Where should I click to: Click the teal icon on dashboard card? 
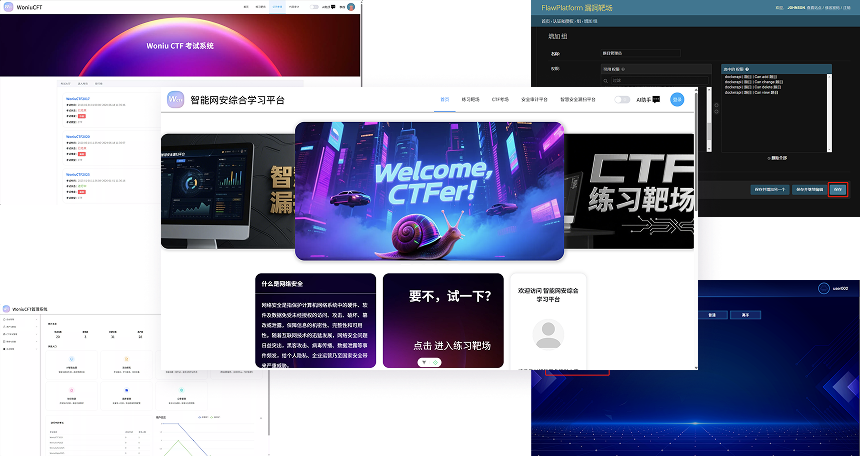182,390
